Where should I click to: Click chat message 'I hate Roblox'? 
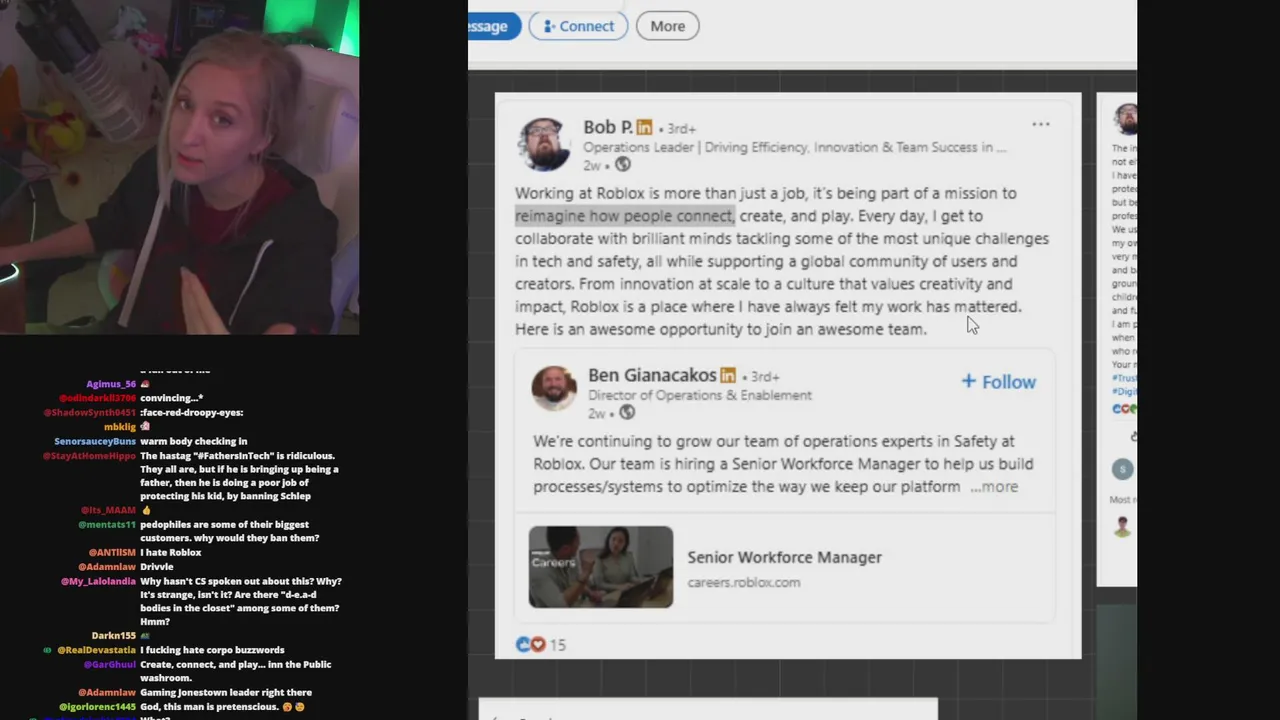pos(171,553)
